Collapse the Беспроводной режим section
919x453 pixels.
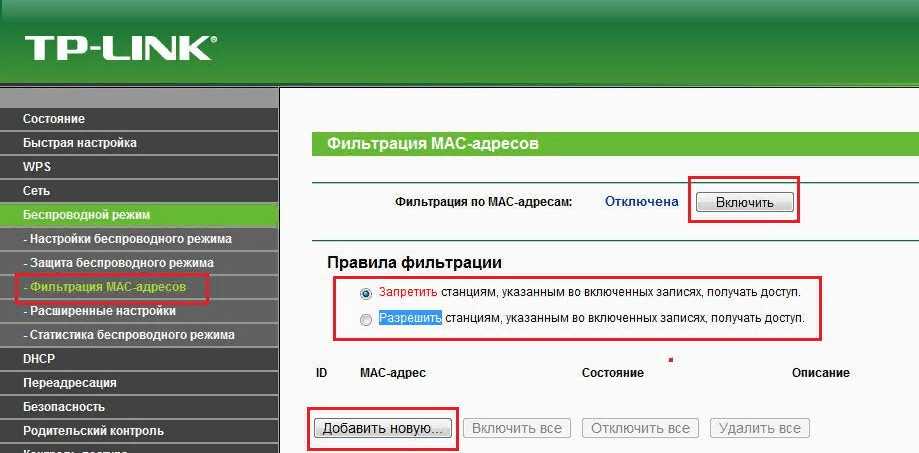point(86,215)
